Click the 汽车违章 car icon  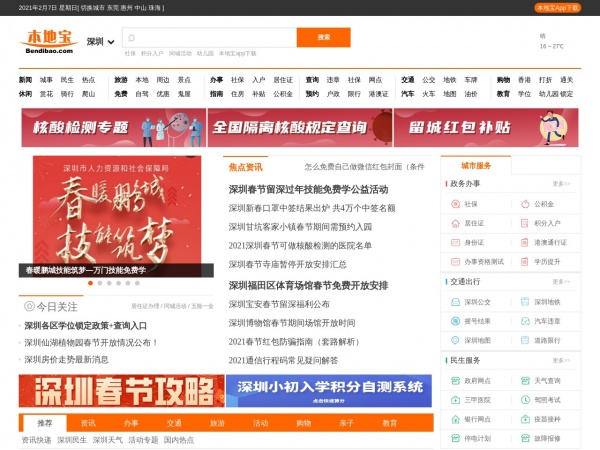point(525,321)
